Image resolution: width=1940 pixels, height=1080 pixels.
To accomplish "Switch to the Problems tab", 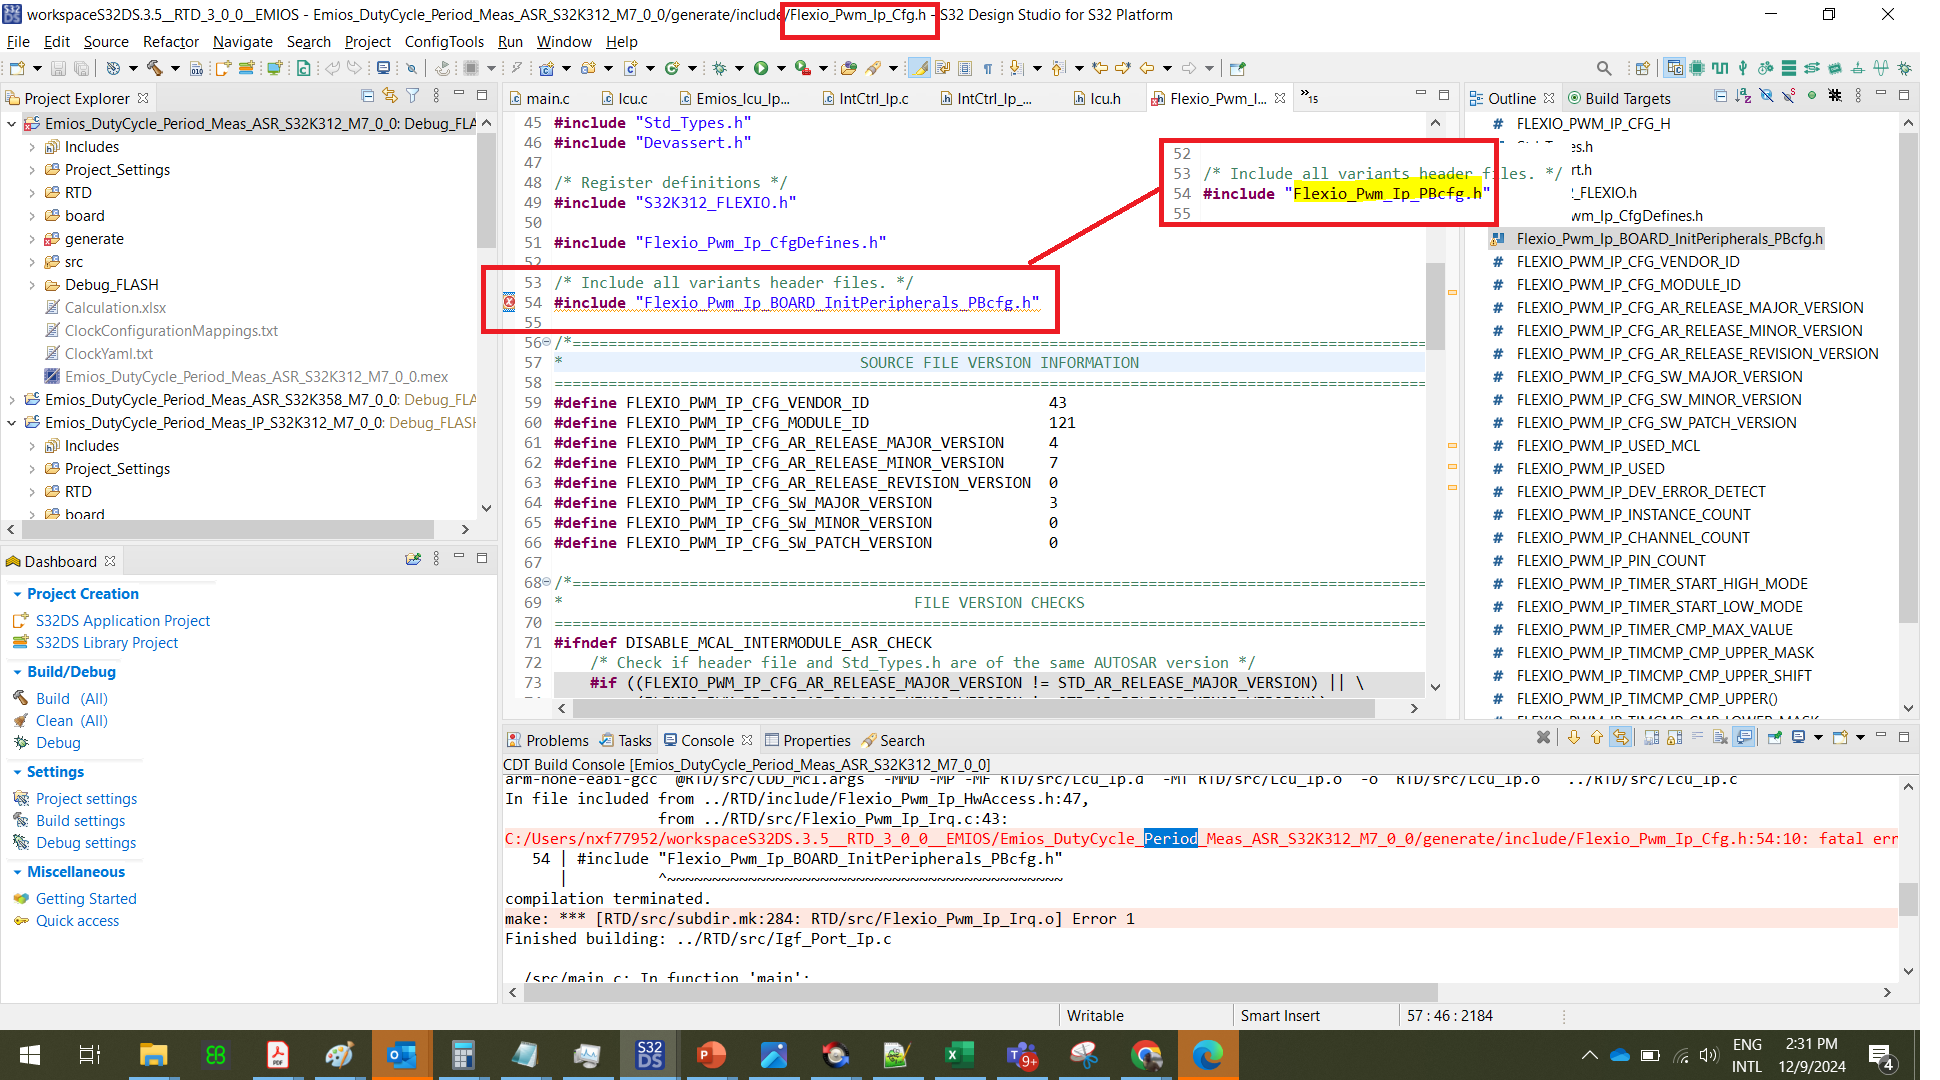I will pos(557,740).
